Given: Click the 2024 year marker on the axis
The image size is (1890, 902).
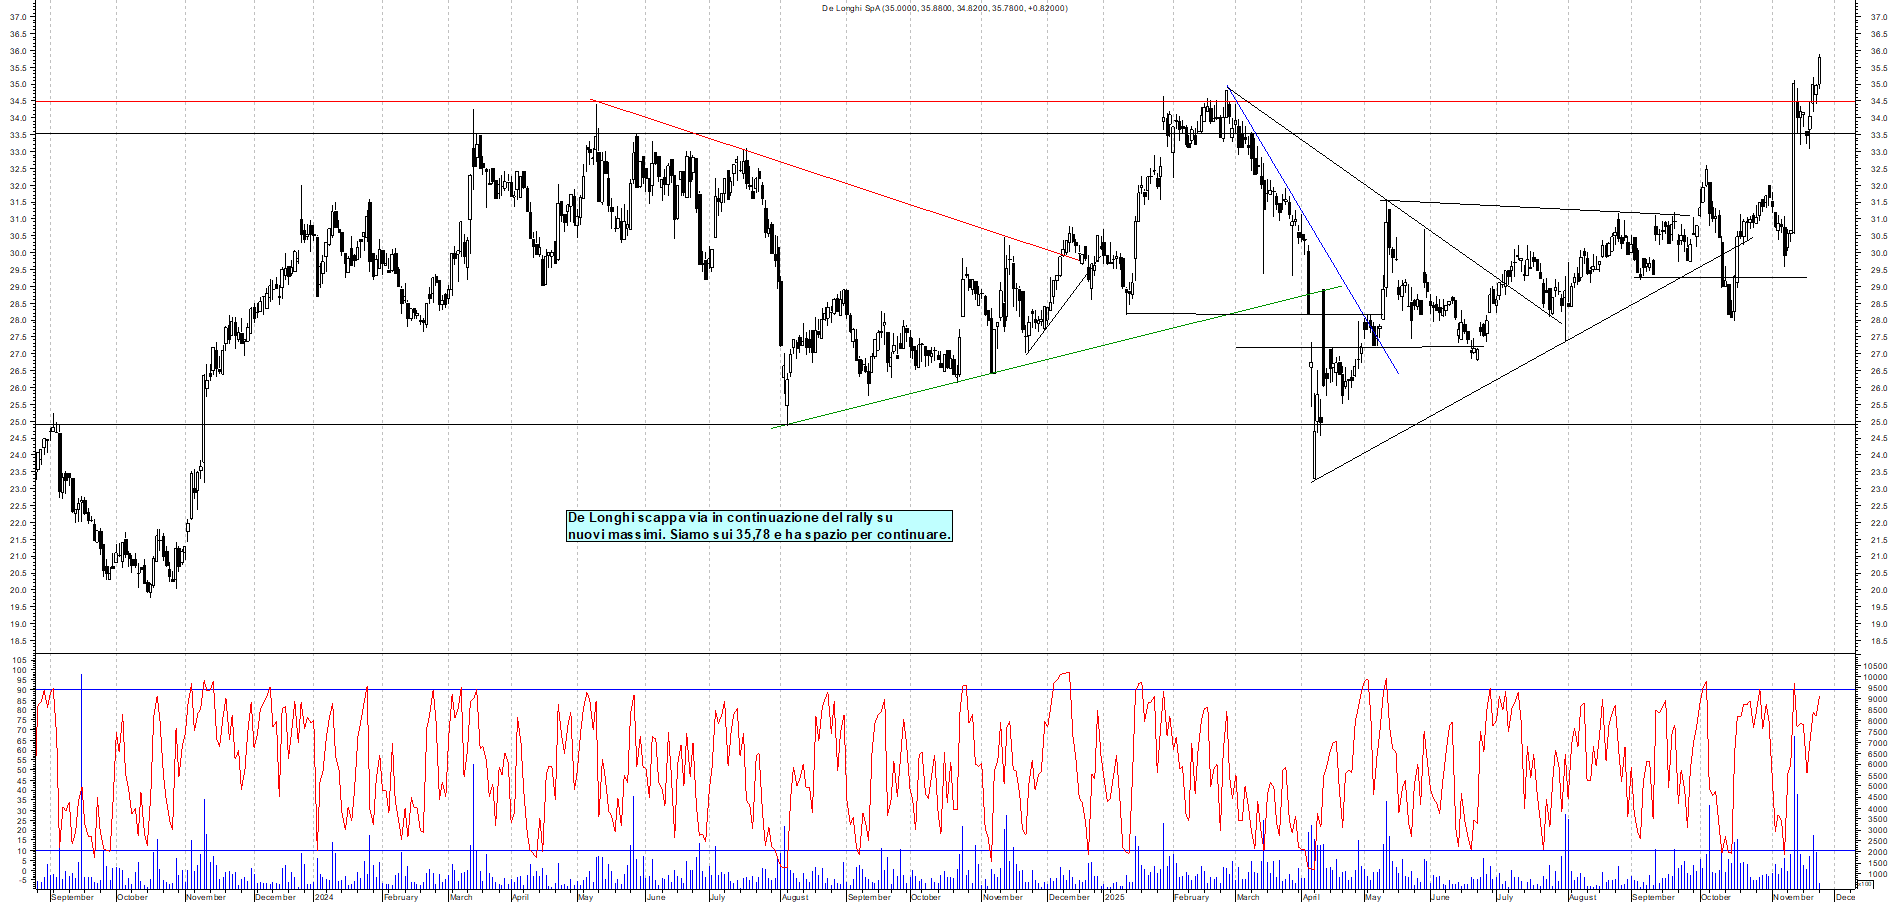Looking at the screenshot, I should click(x=325, y=898).
